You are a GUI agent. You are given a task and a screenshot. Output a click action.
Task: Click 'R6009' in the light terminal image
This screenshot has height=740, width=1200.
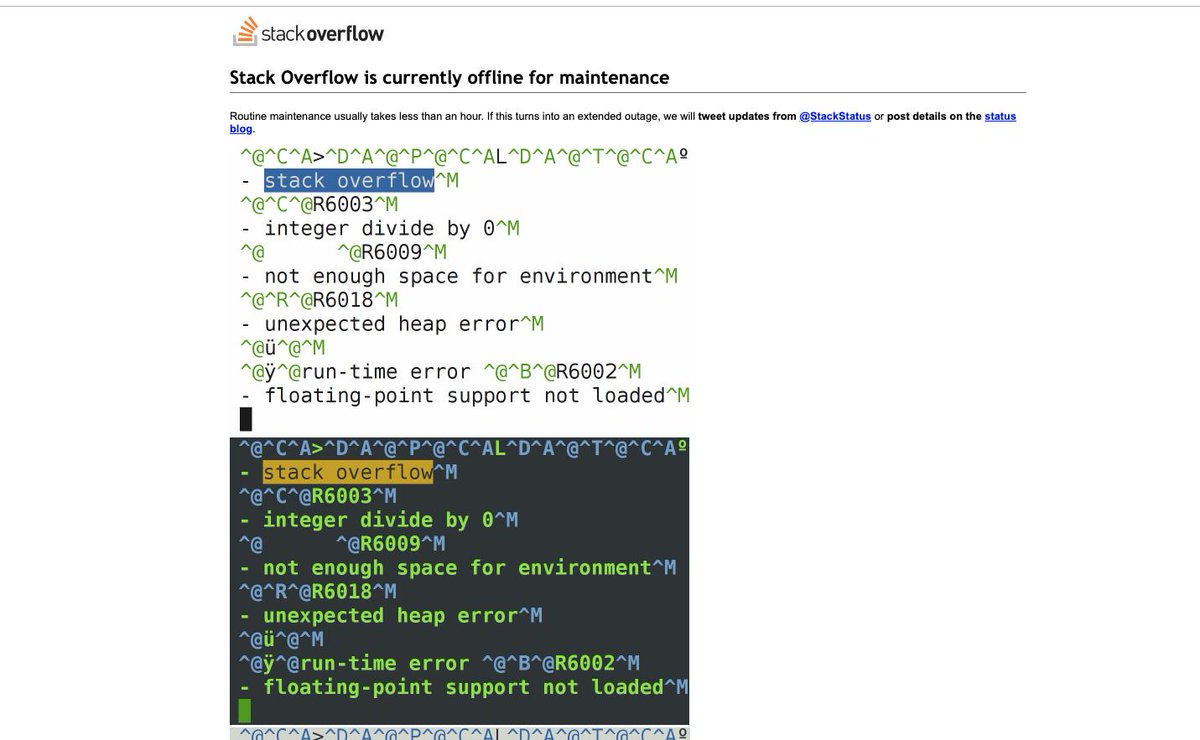tap(391, 253)
